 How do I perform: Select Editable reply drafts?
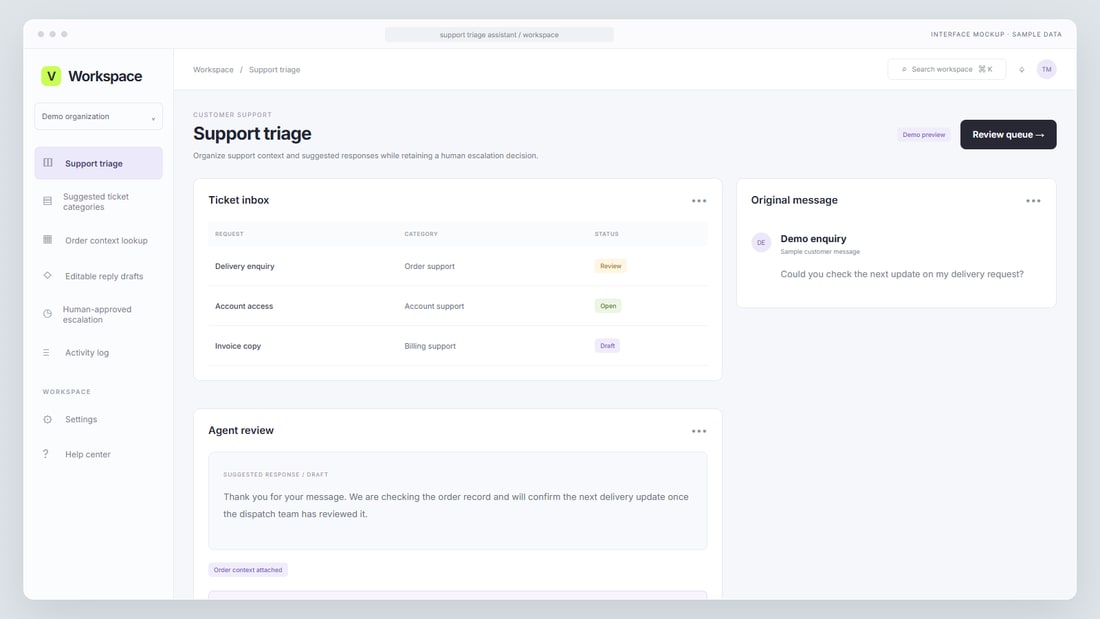point(98,276)
